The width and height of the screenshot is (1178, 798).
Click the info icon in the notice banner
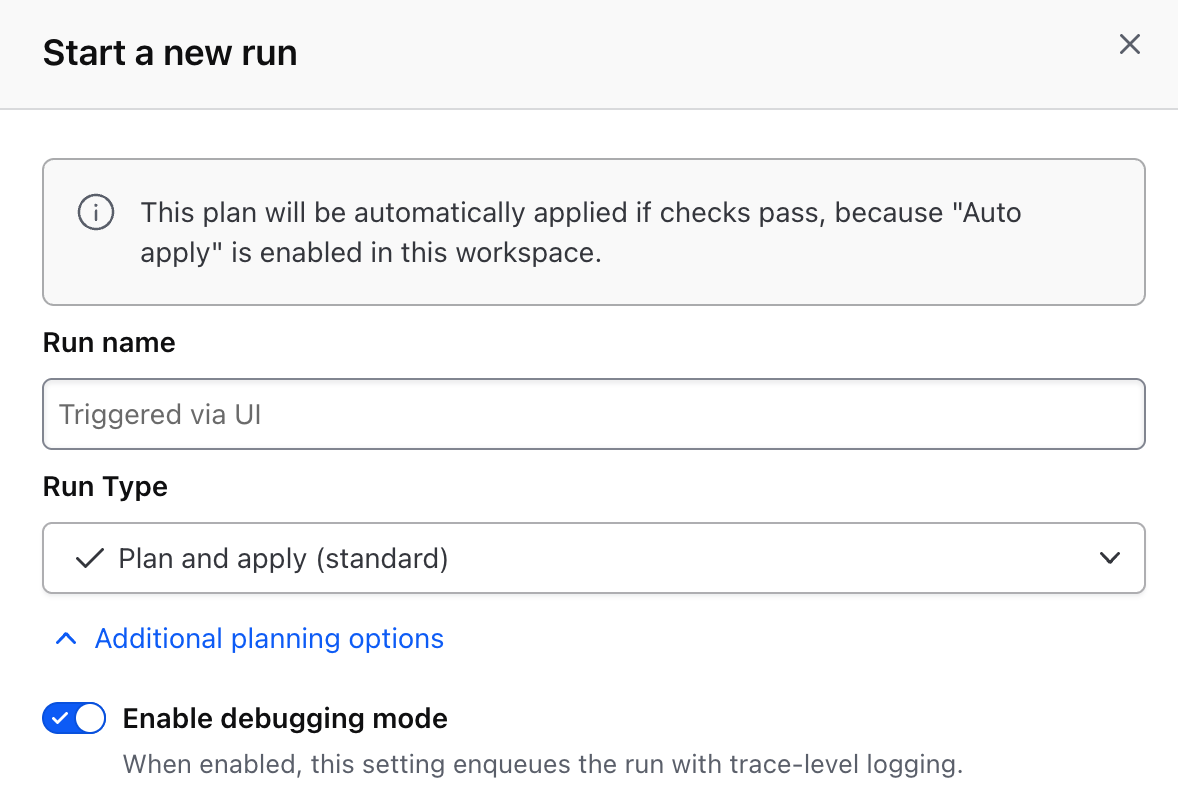[95, 213]
